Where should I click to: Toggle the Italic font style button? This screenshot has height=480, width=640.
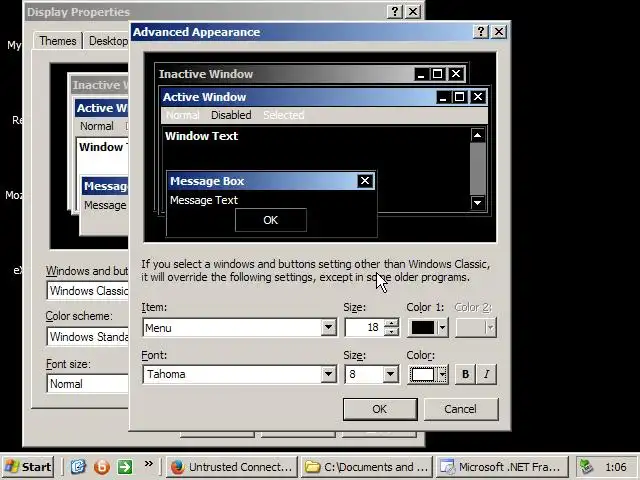click(487, 374)
